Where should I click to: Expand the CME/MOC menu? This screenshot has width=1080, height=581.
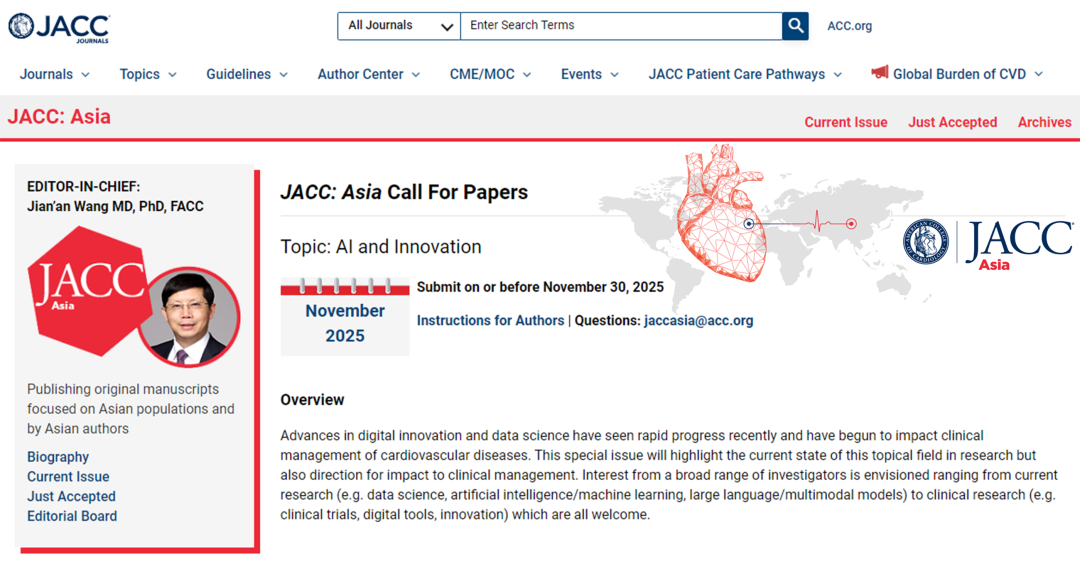(x=490, y=74)
